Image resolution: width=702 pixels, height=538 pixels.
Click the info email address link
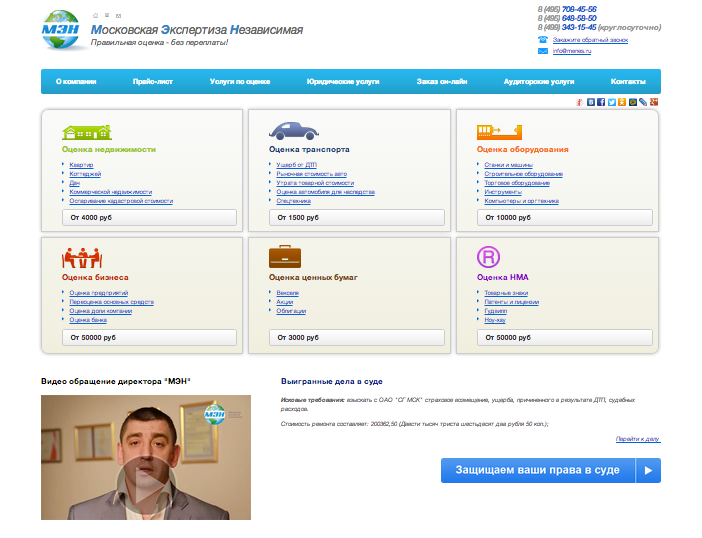click(x=572, y=51)
